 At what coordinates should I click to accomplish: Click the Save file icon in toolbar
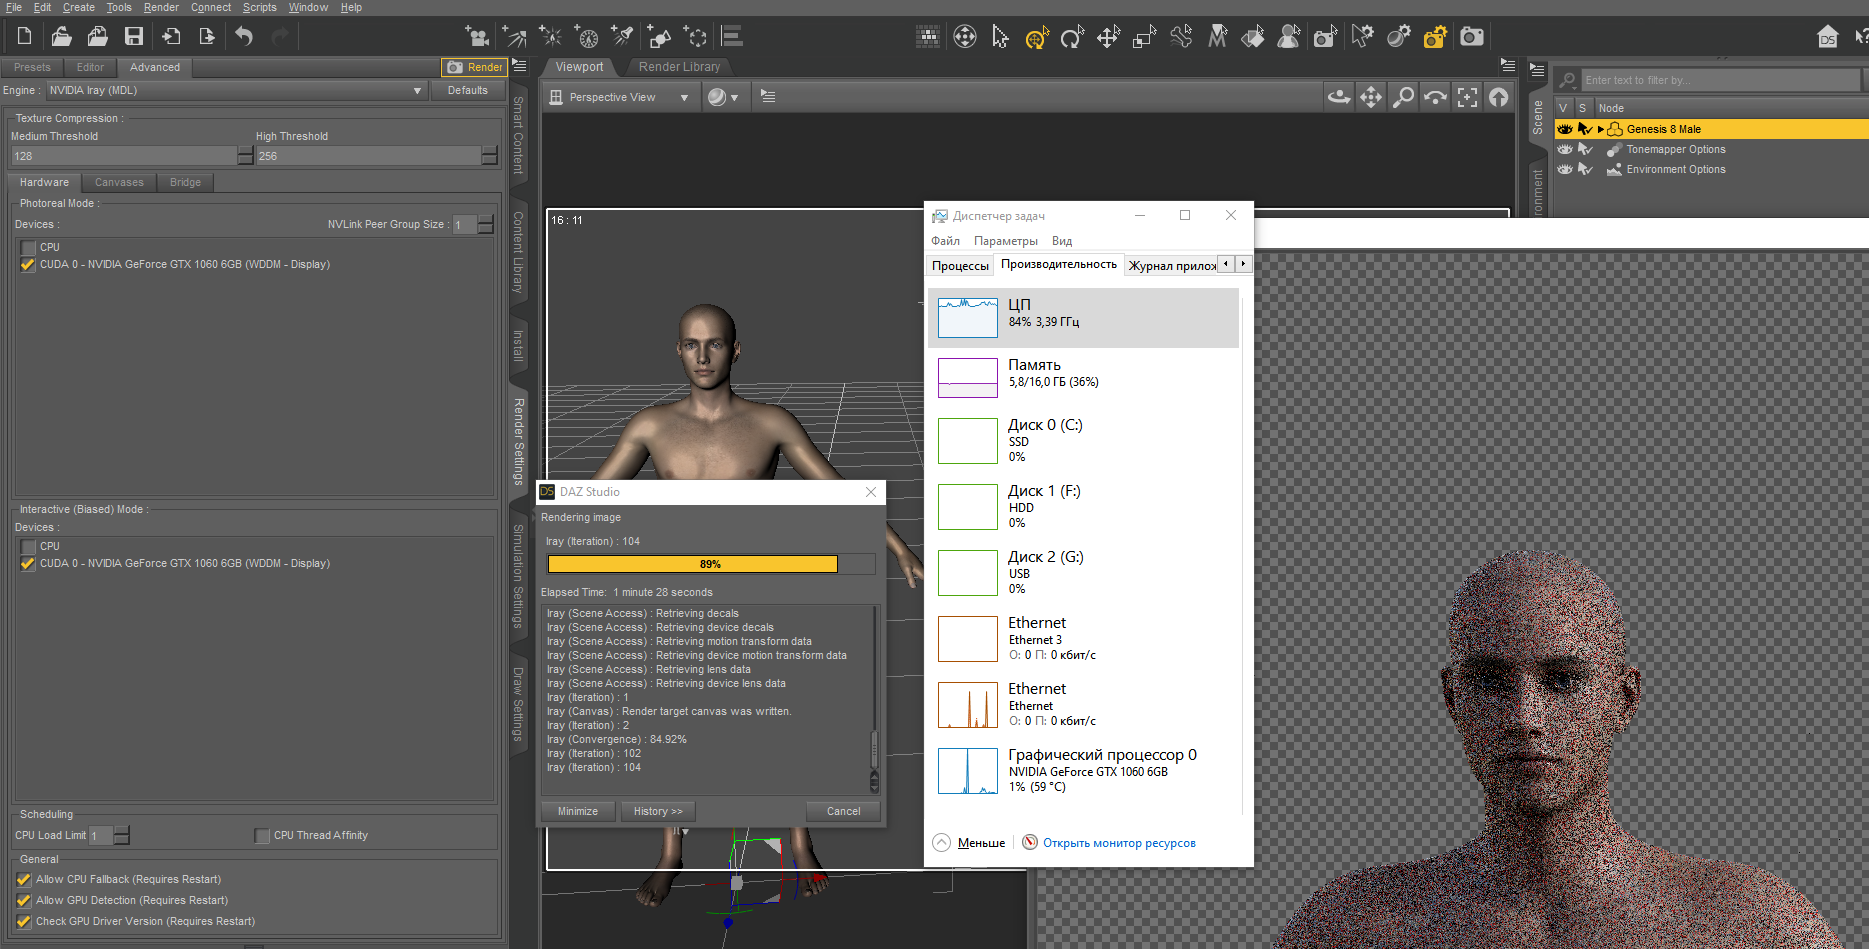(x=133, y=37)
